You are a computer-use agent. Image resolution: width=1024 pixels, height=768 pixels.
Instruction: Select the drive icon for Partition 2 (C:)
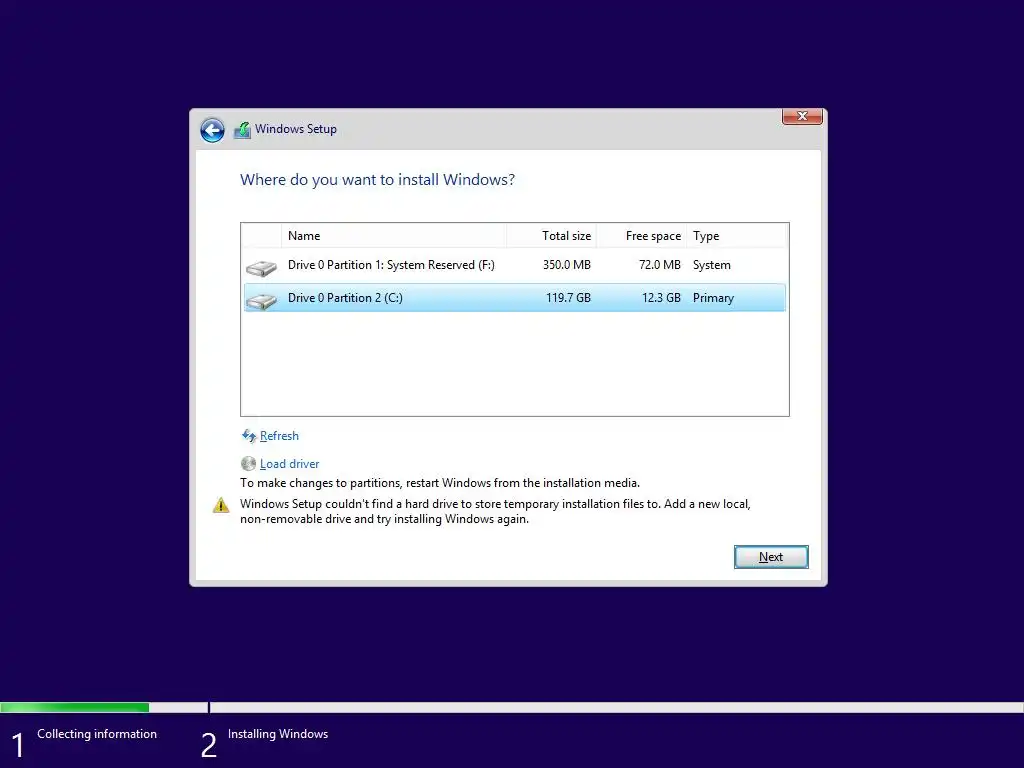pyautogui.click(x=261, y=300)
